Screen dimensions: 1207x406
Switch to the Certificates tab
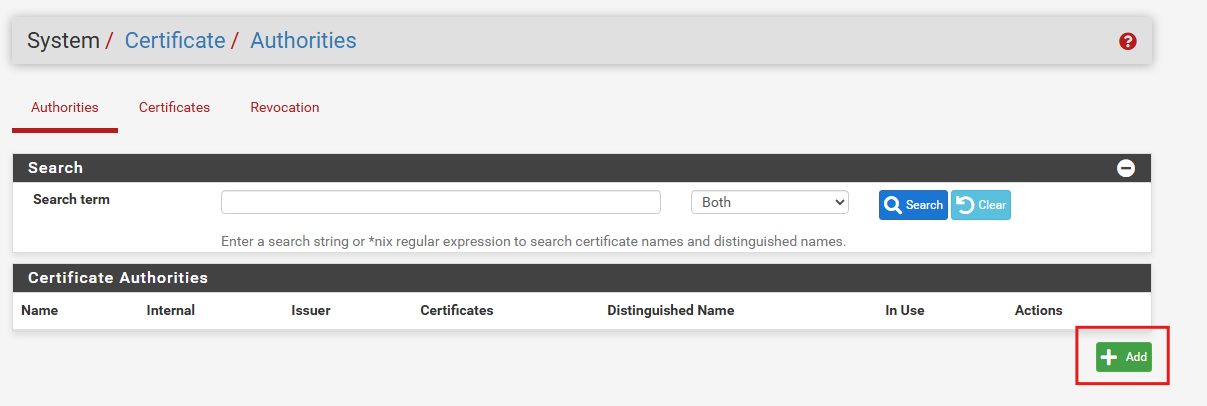174,108
